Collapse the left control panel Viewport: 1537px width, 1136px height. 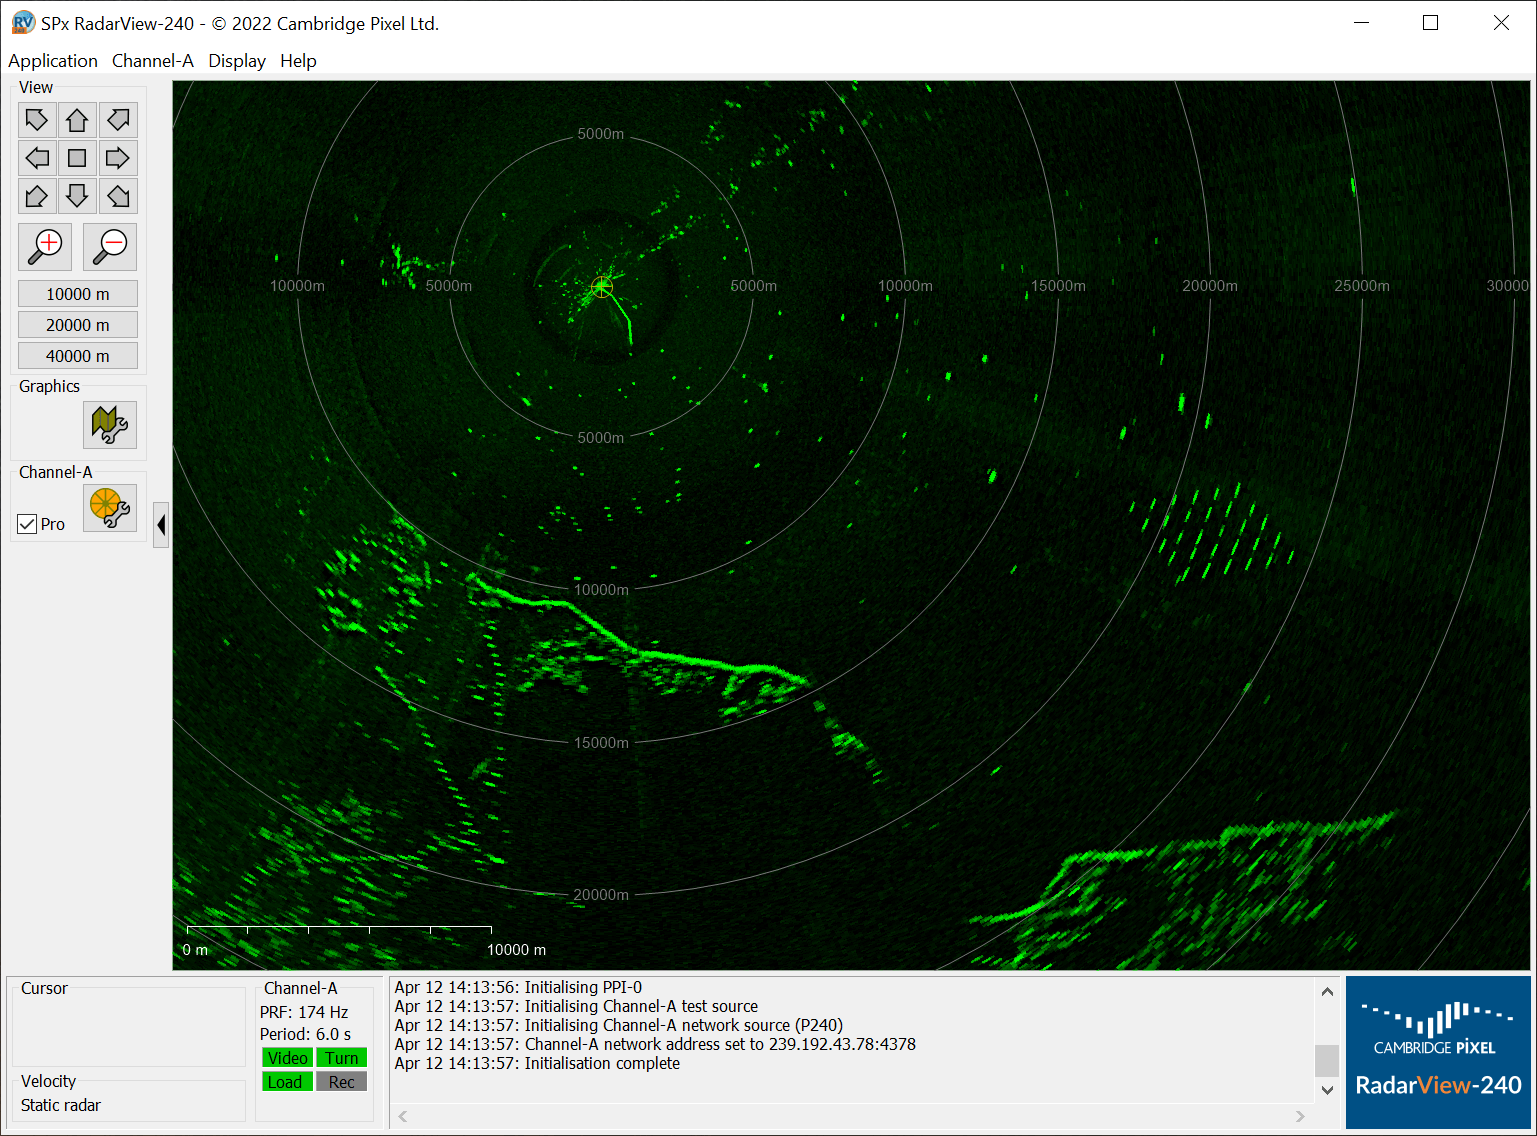tap(161, 525)
